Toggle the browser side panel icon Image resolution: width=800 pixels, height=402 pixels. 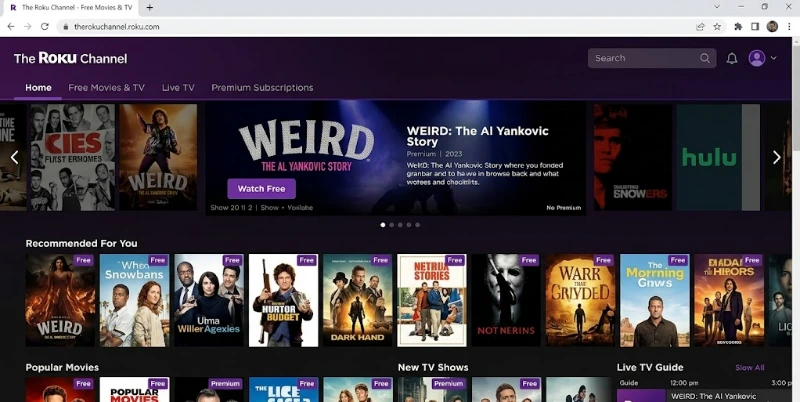pyautogui.click(x=755, y=27)
